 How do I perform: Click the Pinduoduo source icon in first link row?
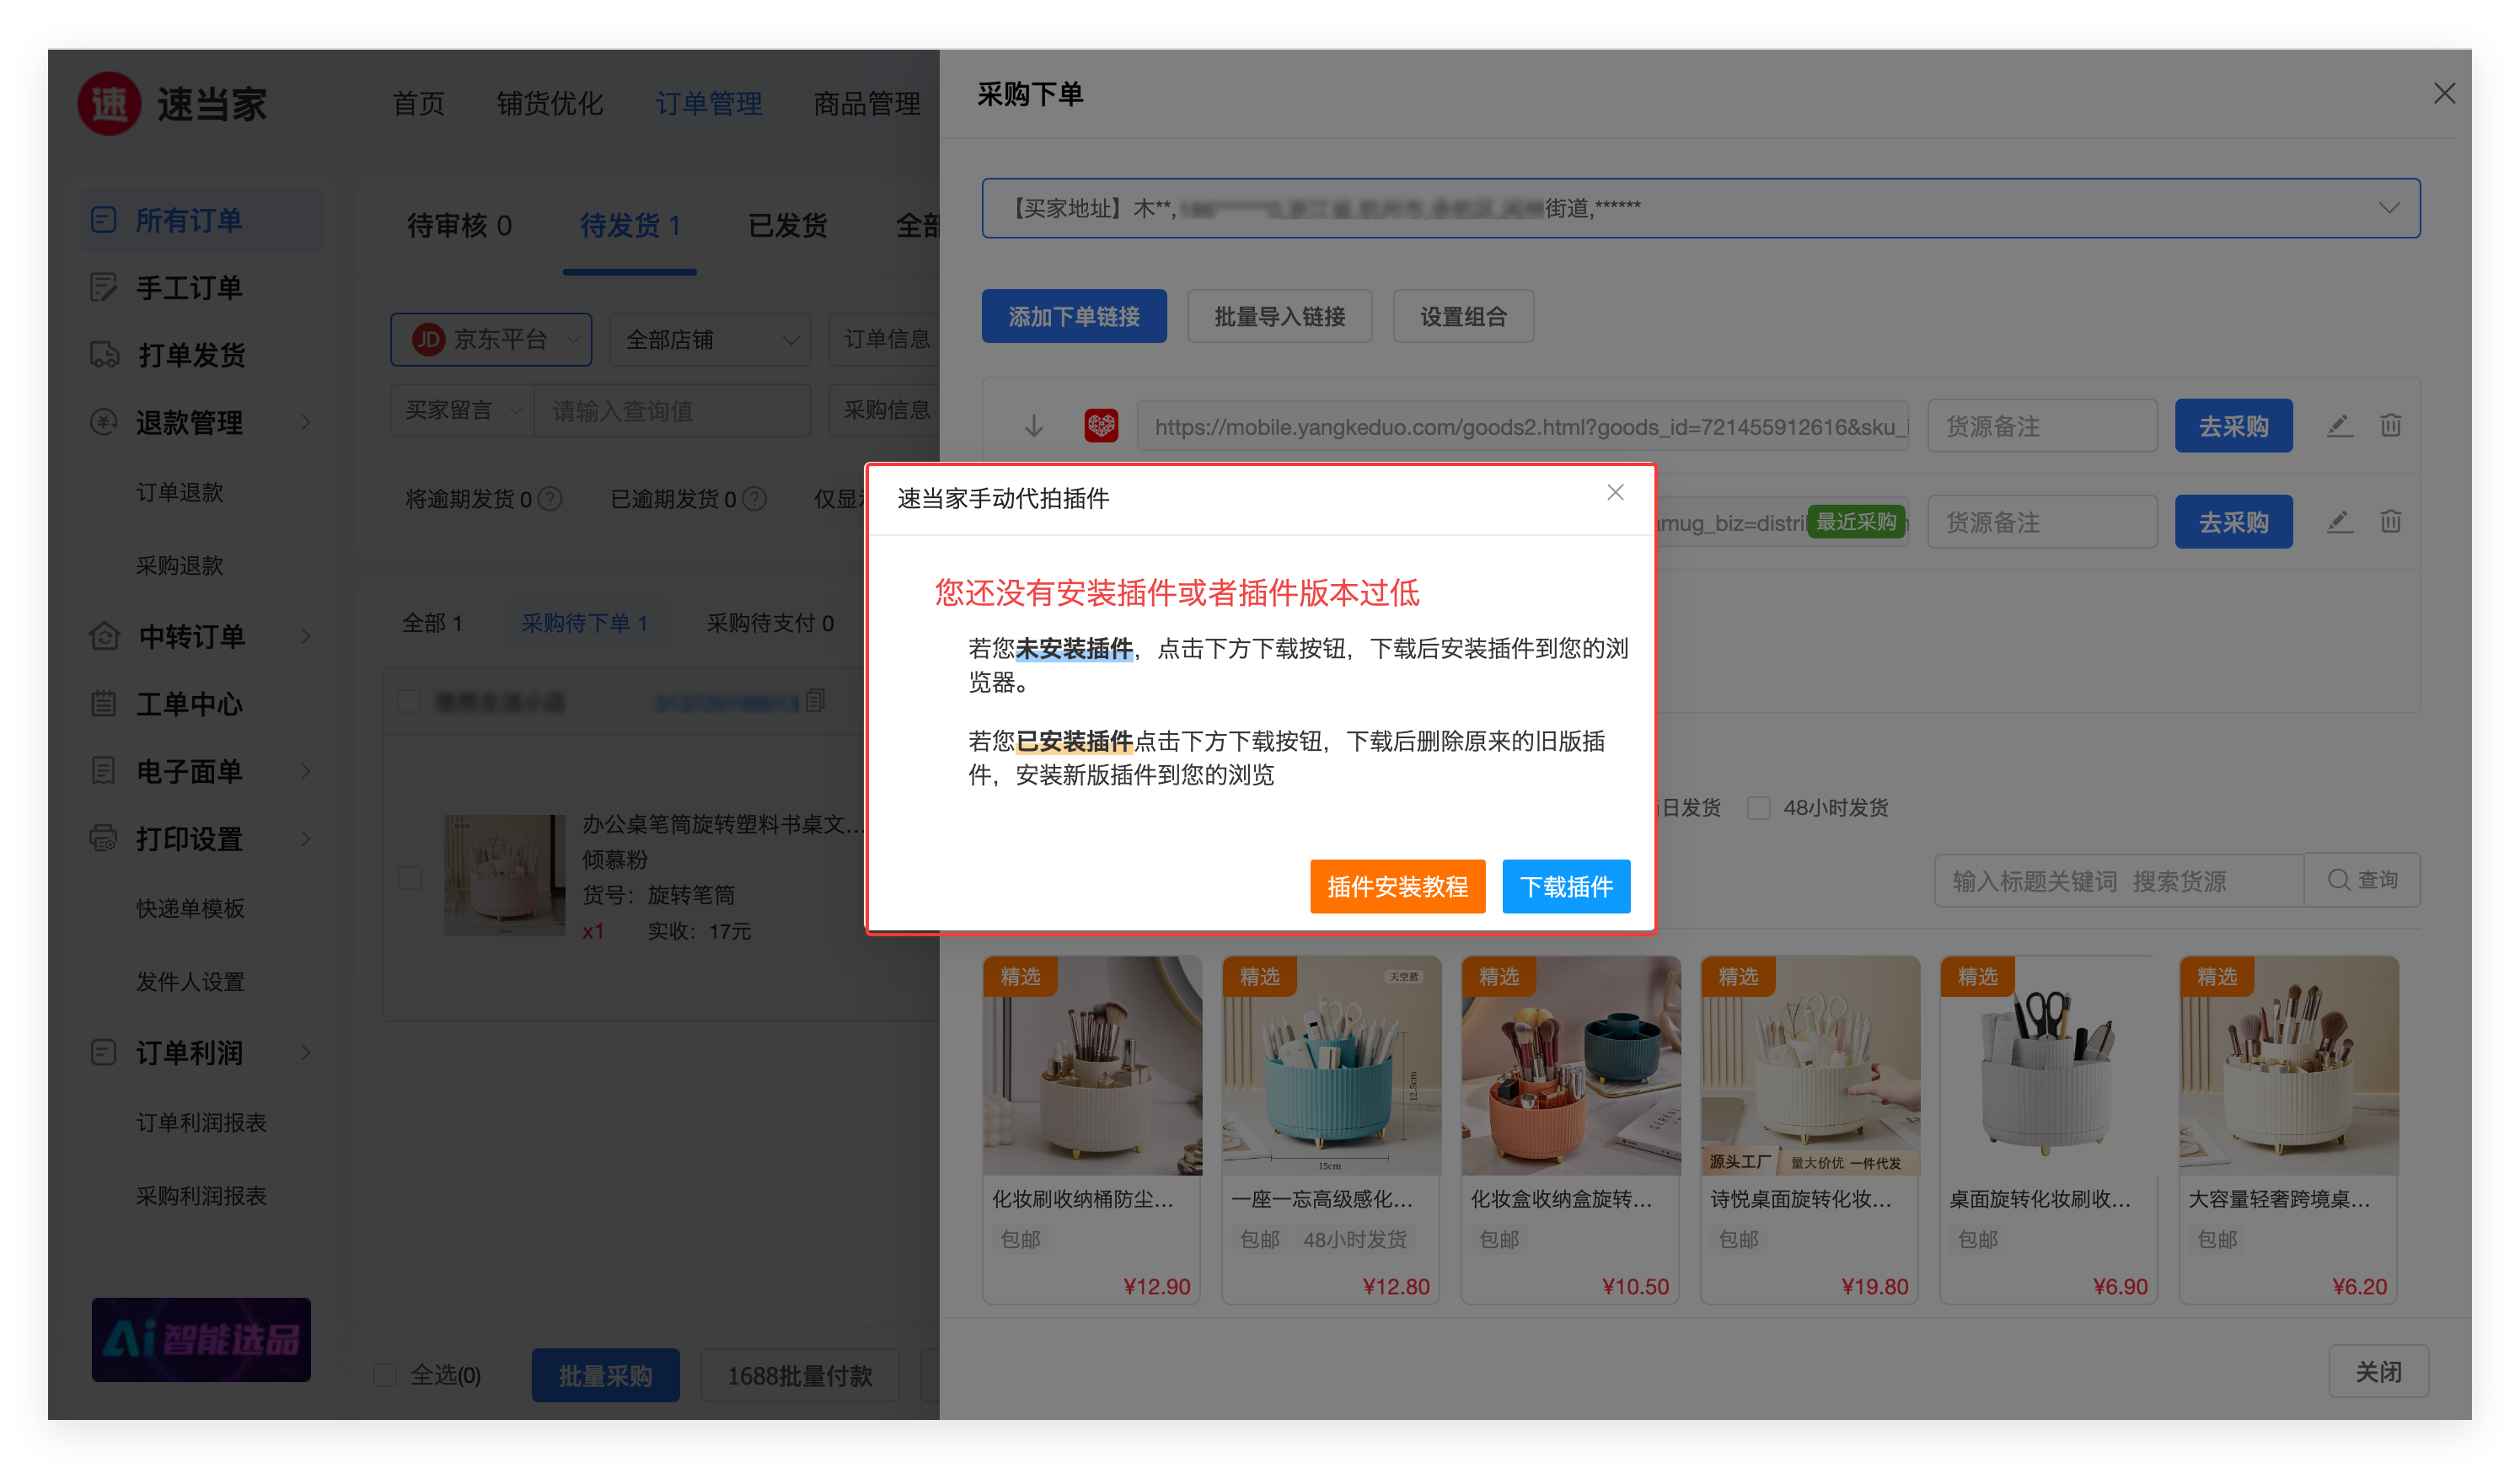1101,426
